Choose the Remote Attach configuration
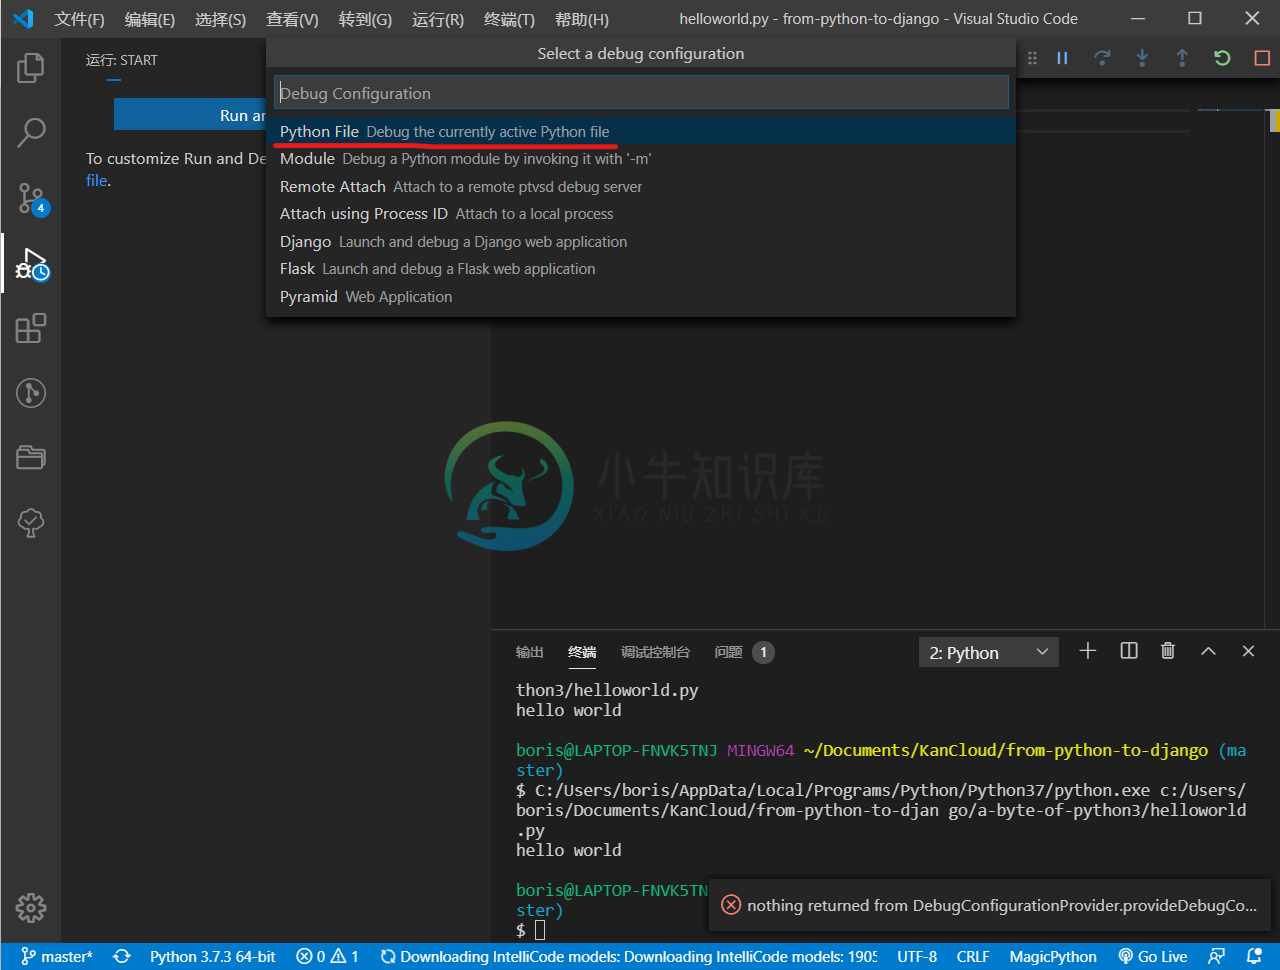Screen dimensions: 1280x970 pyautogui.click(x=641, y=187)
